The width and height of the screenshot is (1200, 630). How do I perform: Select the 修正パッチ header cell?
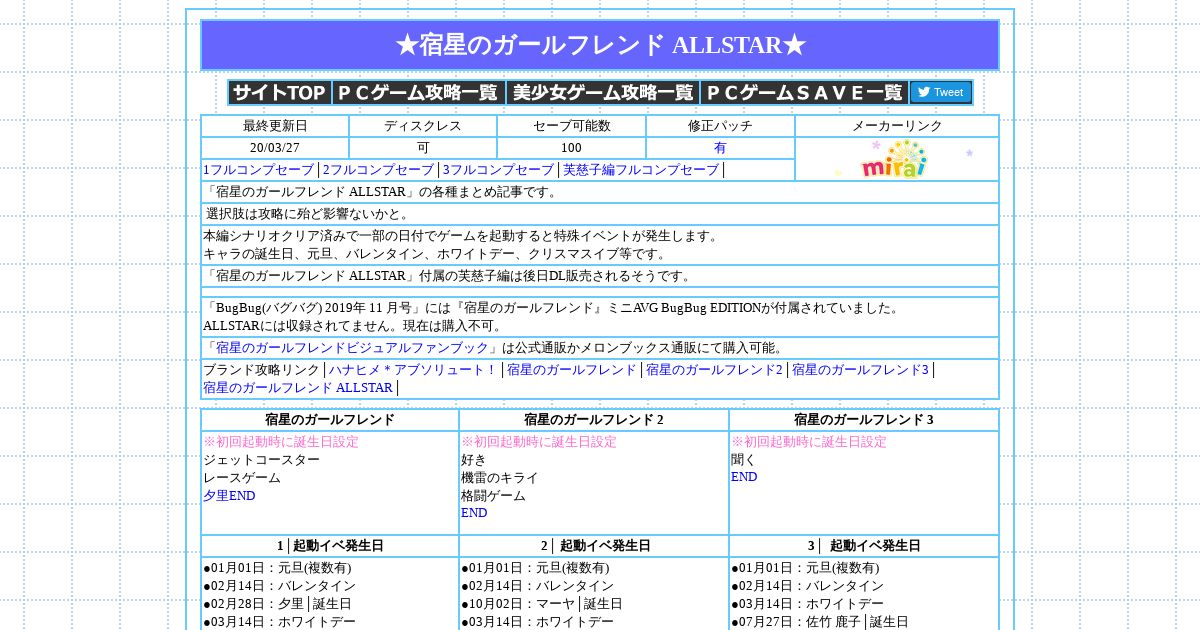point(720,126)
